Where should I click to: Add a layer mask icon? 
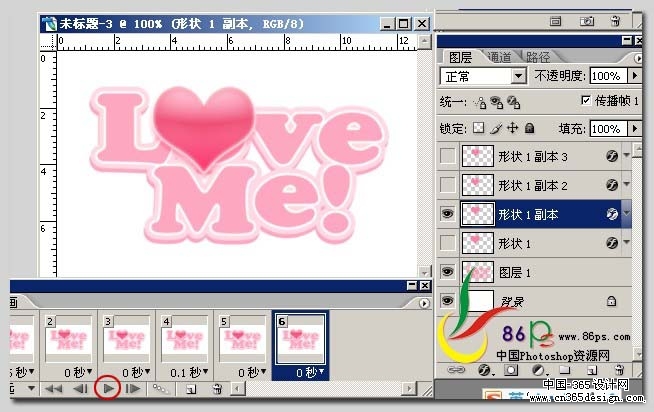pyautogui.click(x=511, y=370)
